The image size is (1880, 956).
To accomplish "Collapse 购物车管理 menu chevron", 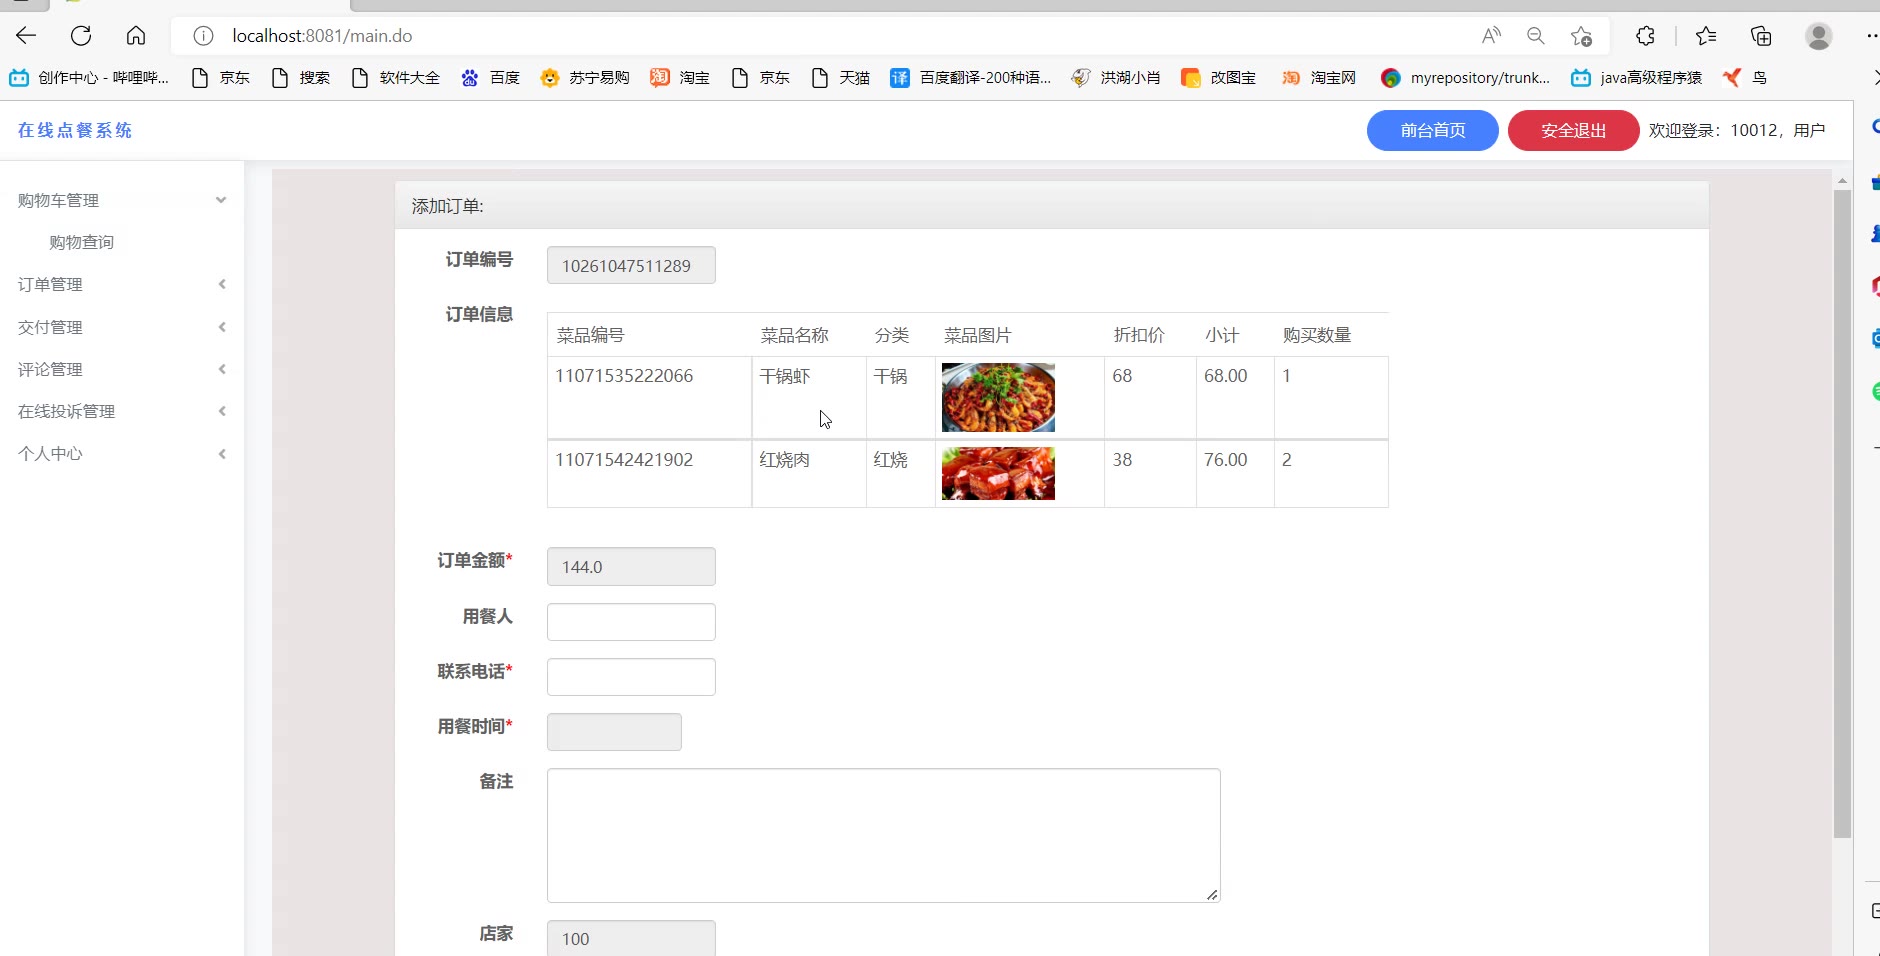I will click(x=221, y=200).
